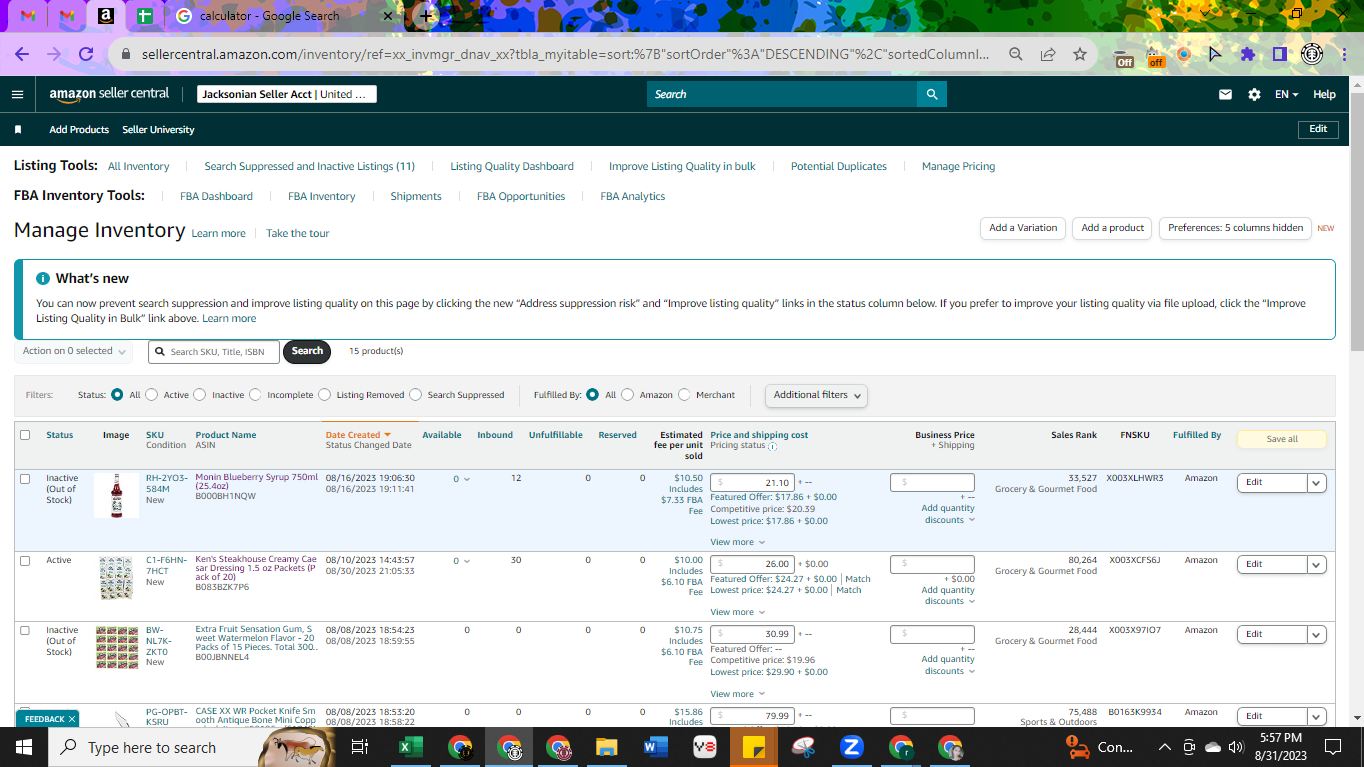Screen dimensions: 1364x767
Task: Open the Windows notification center icon
Action: (1332, 747)
